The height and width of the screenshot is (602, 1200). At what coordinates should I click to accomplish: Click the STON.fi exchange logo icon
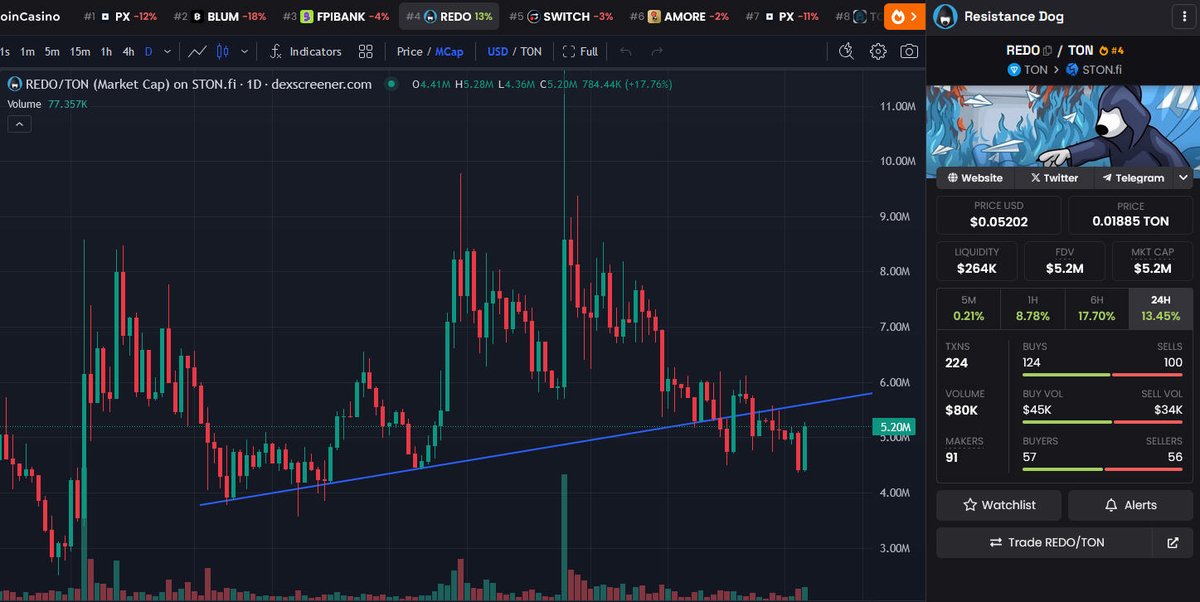click(x=1072, y=69)
